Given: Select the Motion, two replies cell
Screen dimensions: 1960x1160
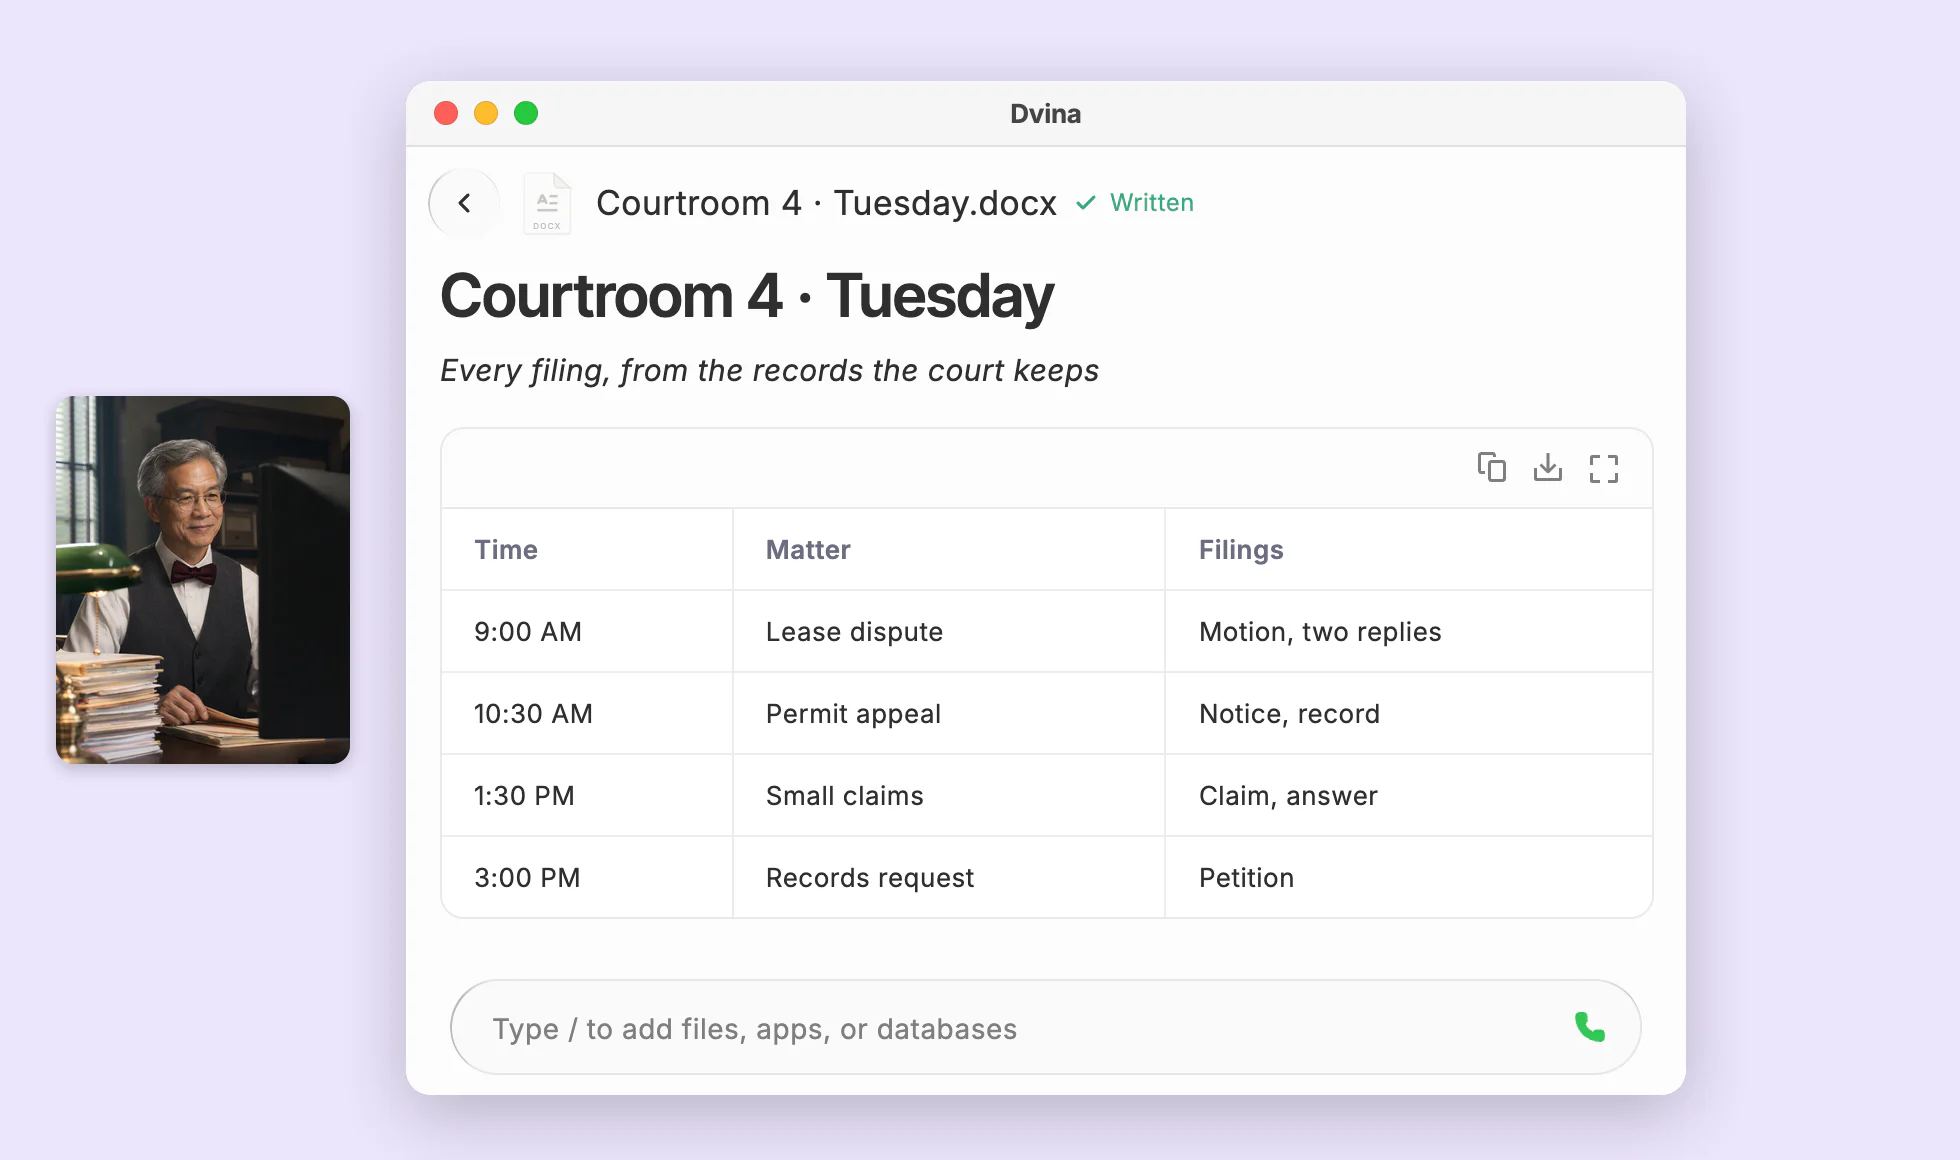Looking at the screenshot, I should tap(1408, 631).
